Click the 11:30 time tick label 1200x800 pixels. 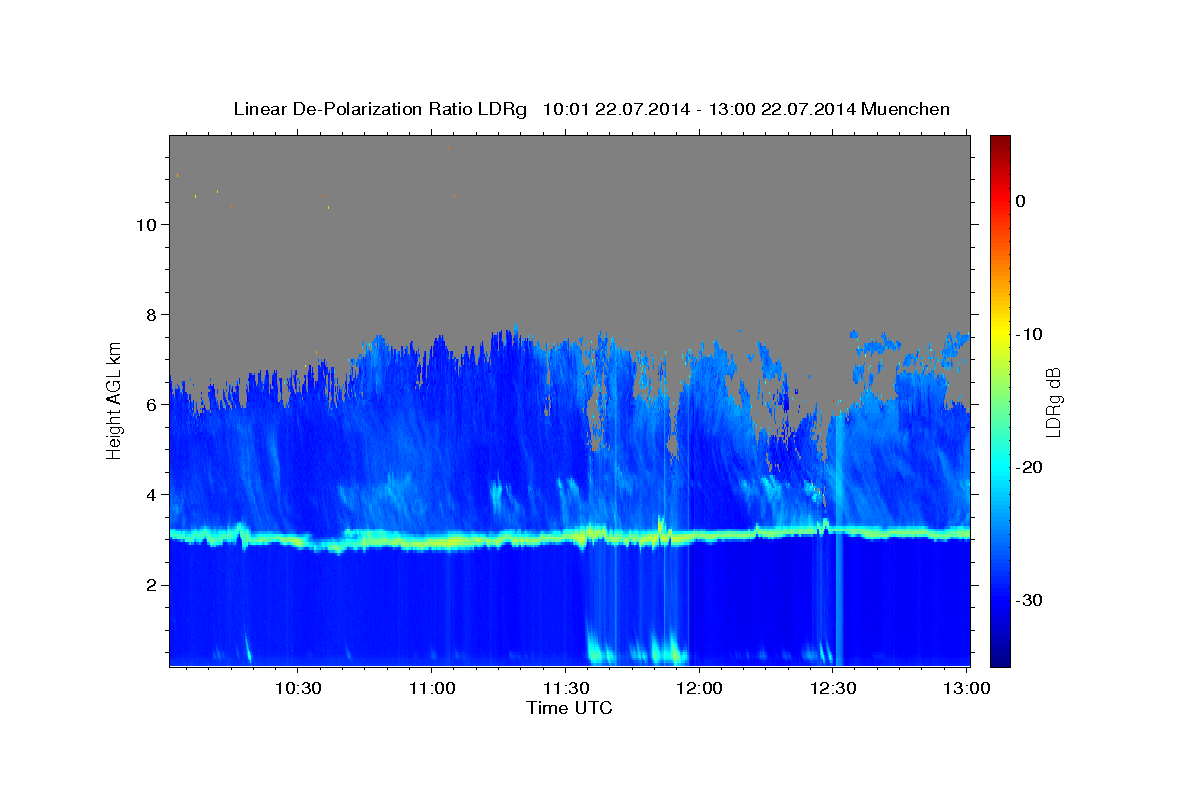pyautogui.click(x=565, y=689)
